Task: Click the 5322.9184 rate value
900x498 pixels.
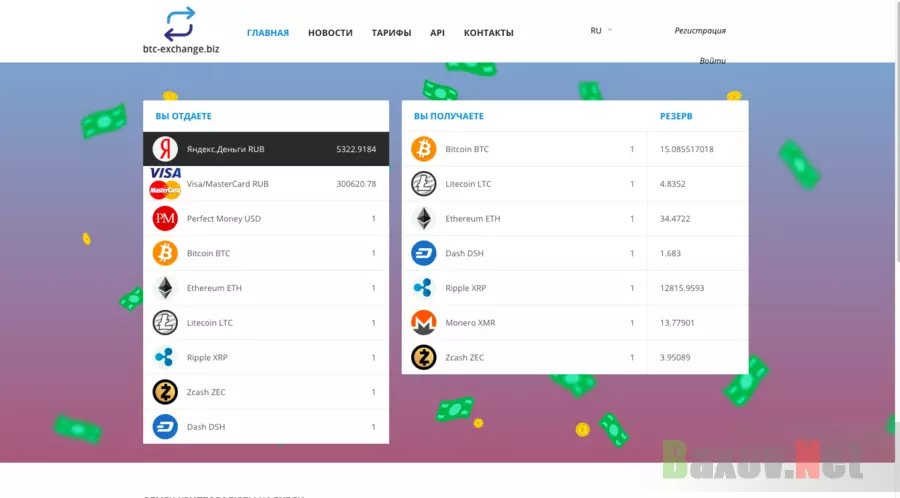Action: click(356, 149)
